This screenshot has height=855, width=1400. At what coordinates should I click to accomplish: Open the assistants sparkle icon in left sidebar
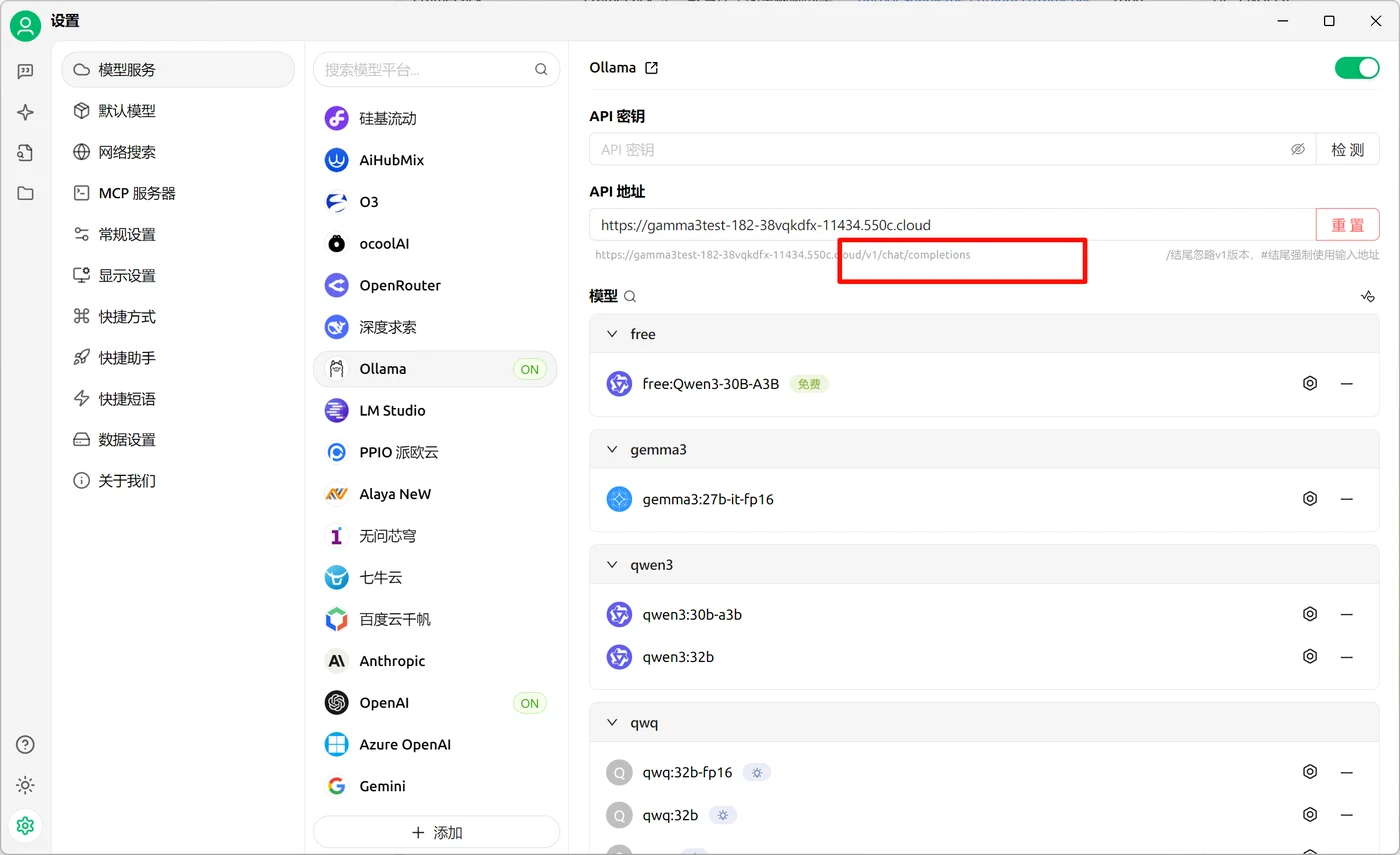click(x=26, y=112)
